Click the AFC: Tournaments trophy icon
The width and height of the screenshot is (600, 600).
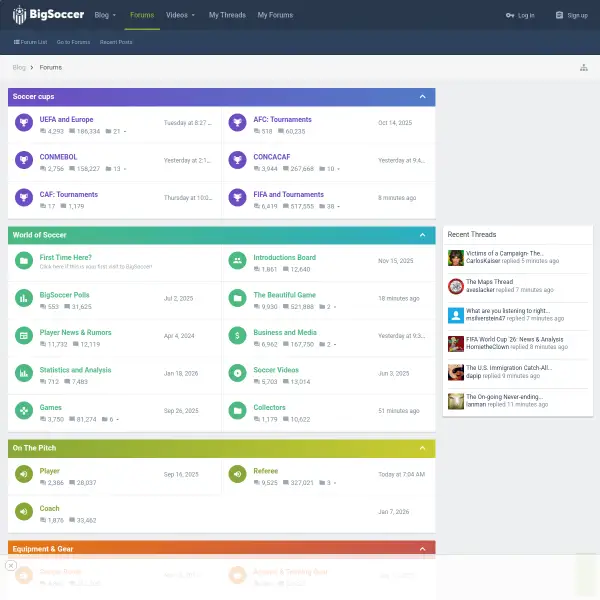237,122
